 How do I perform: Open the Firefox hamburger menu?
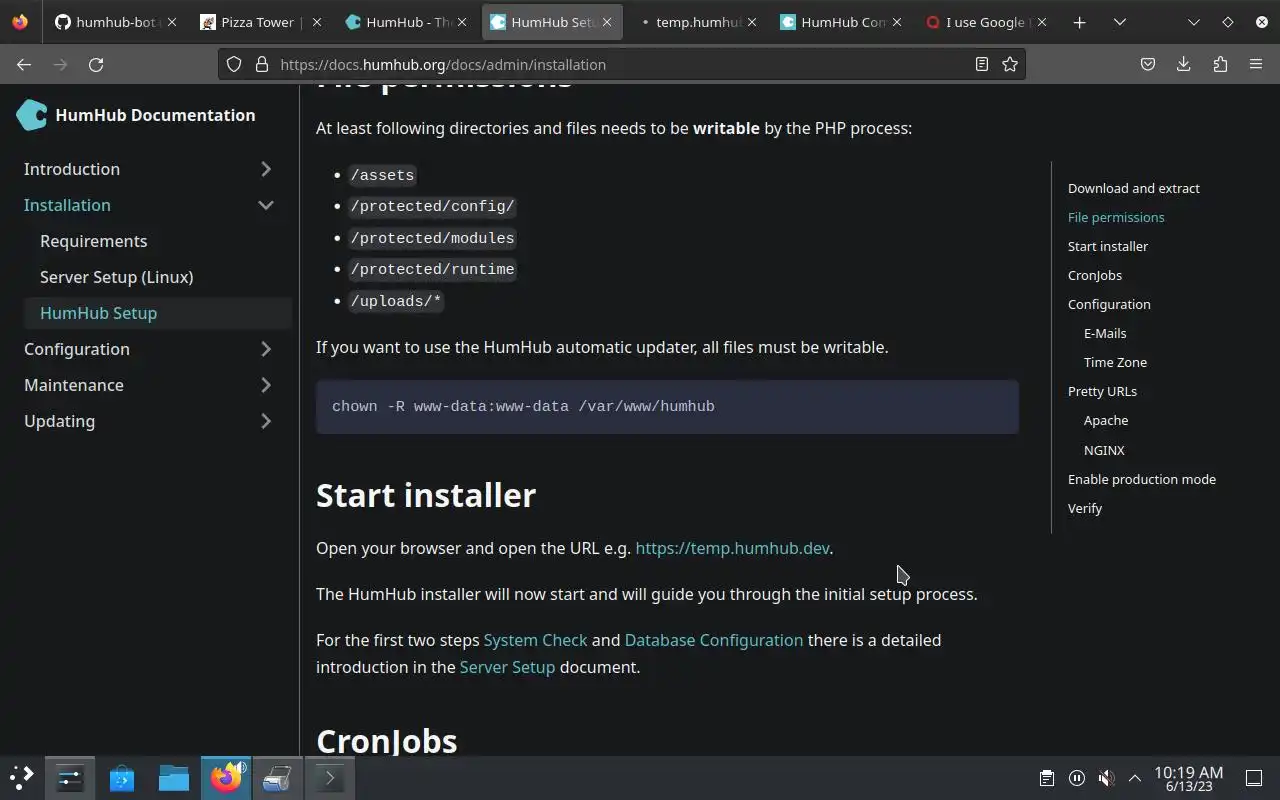click(x=1256, y=64)
